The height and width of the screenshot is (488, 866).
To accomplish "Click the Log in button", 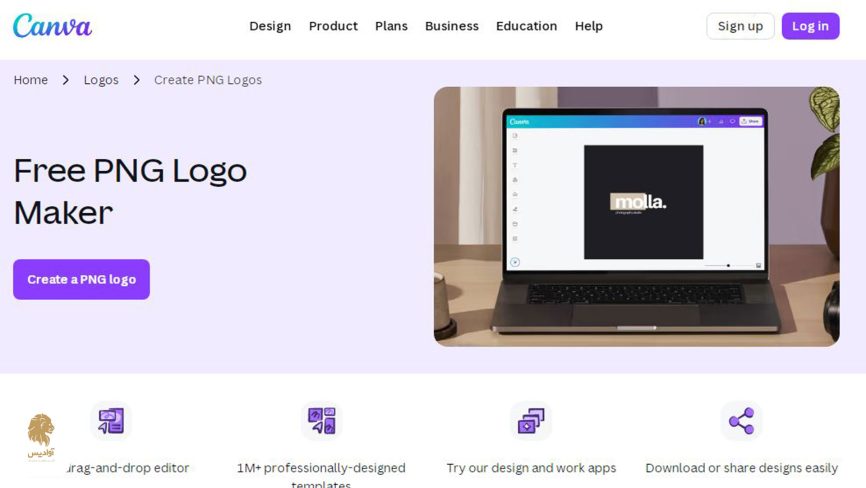I will coord(810,26).
